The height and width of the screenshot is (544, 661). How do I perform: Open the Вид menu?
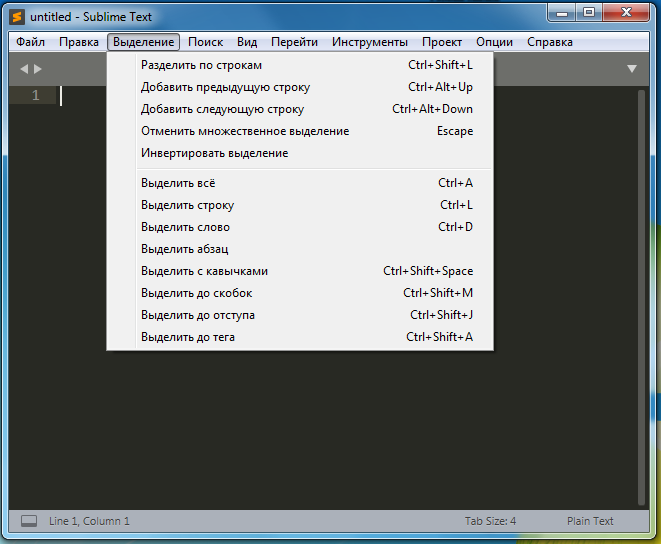[x=247, y=42]
